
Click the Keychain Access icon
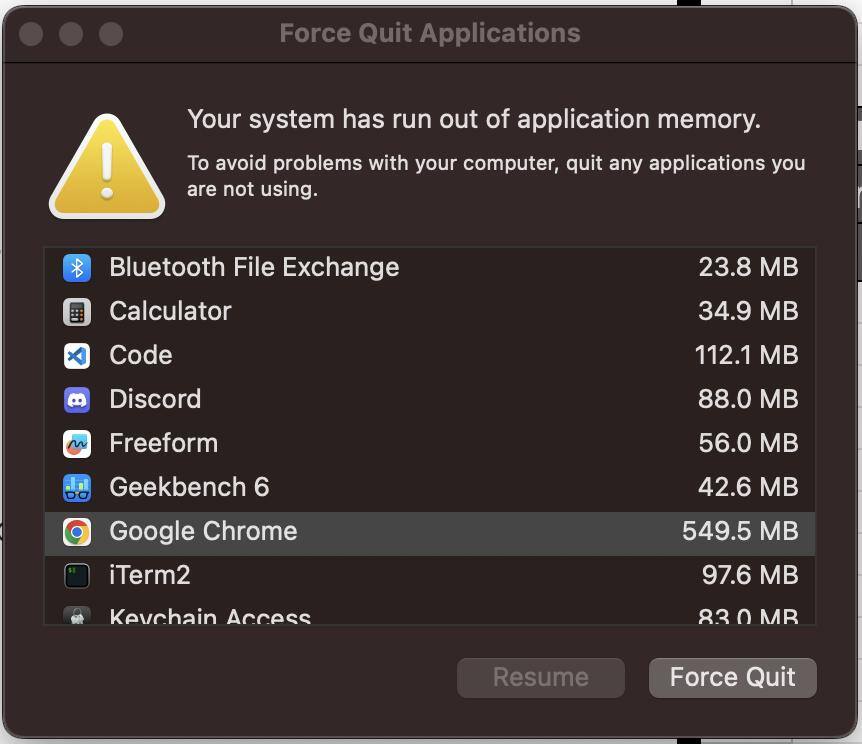[x=77, y=615]
